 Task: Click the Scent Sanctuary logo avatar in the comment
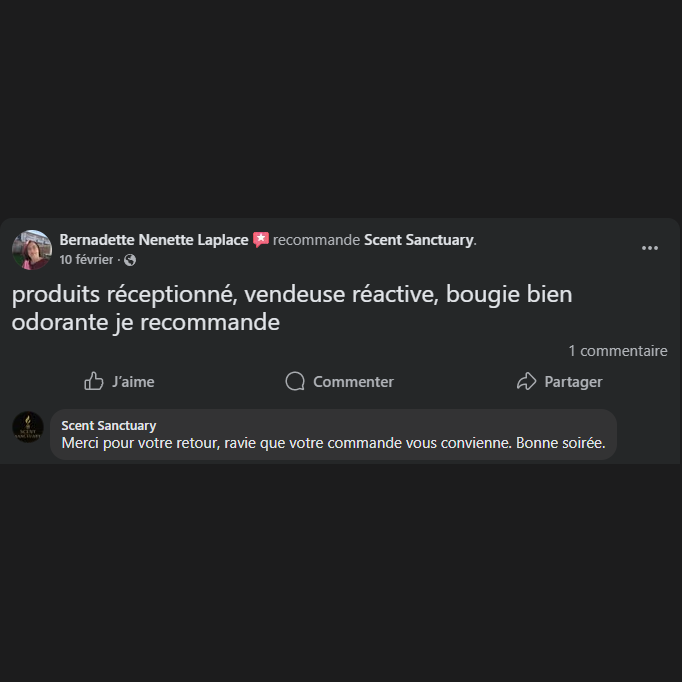(x=28, y=427)
